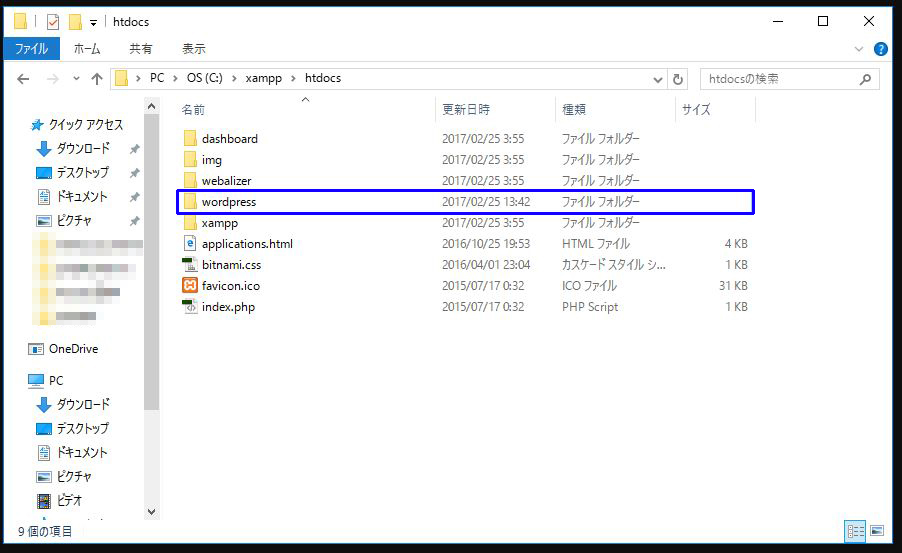The height and width of the screenshot is (553, 902).
Task: Click xampp in the address breadcrumb
Action: click(x=263, y=78)
